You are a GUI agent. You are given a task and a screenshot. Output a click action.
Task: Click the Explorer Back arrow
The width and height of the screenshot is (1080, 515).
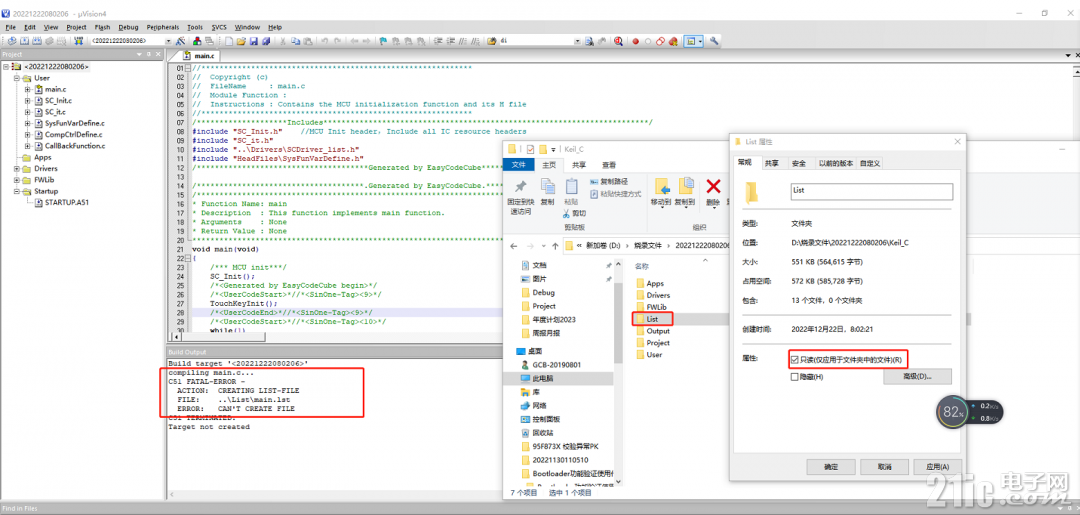(x=514, y=246)
